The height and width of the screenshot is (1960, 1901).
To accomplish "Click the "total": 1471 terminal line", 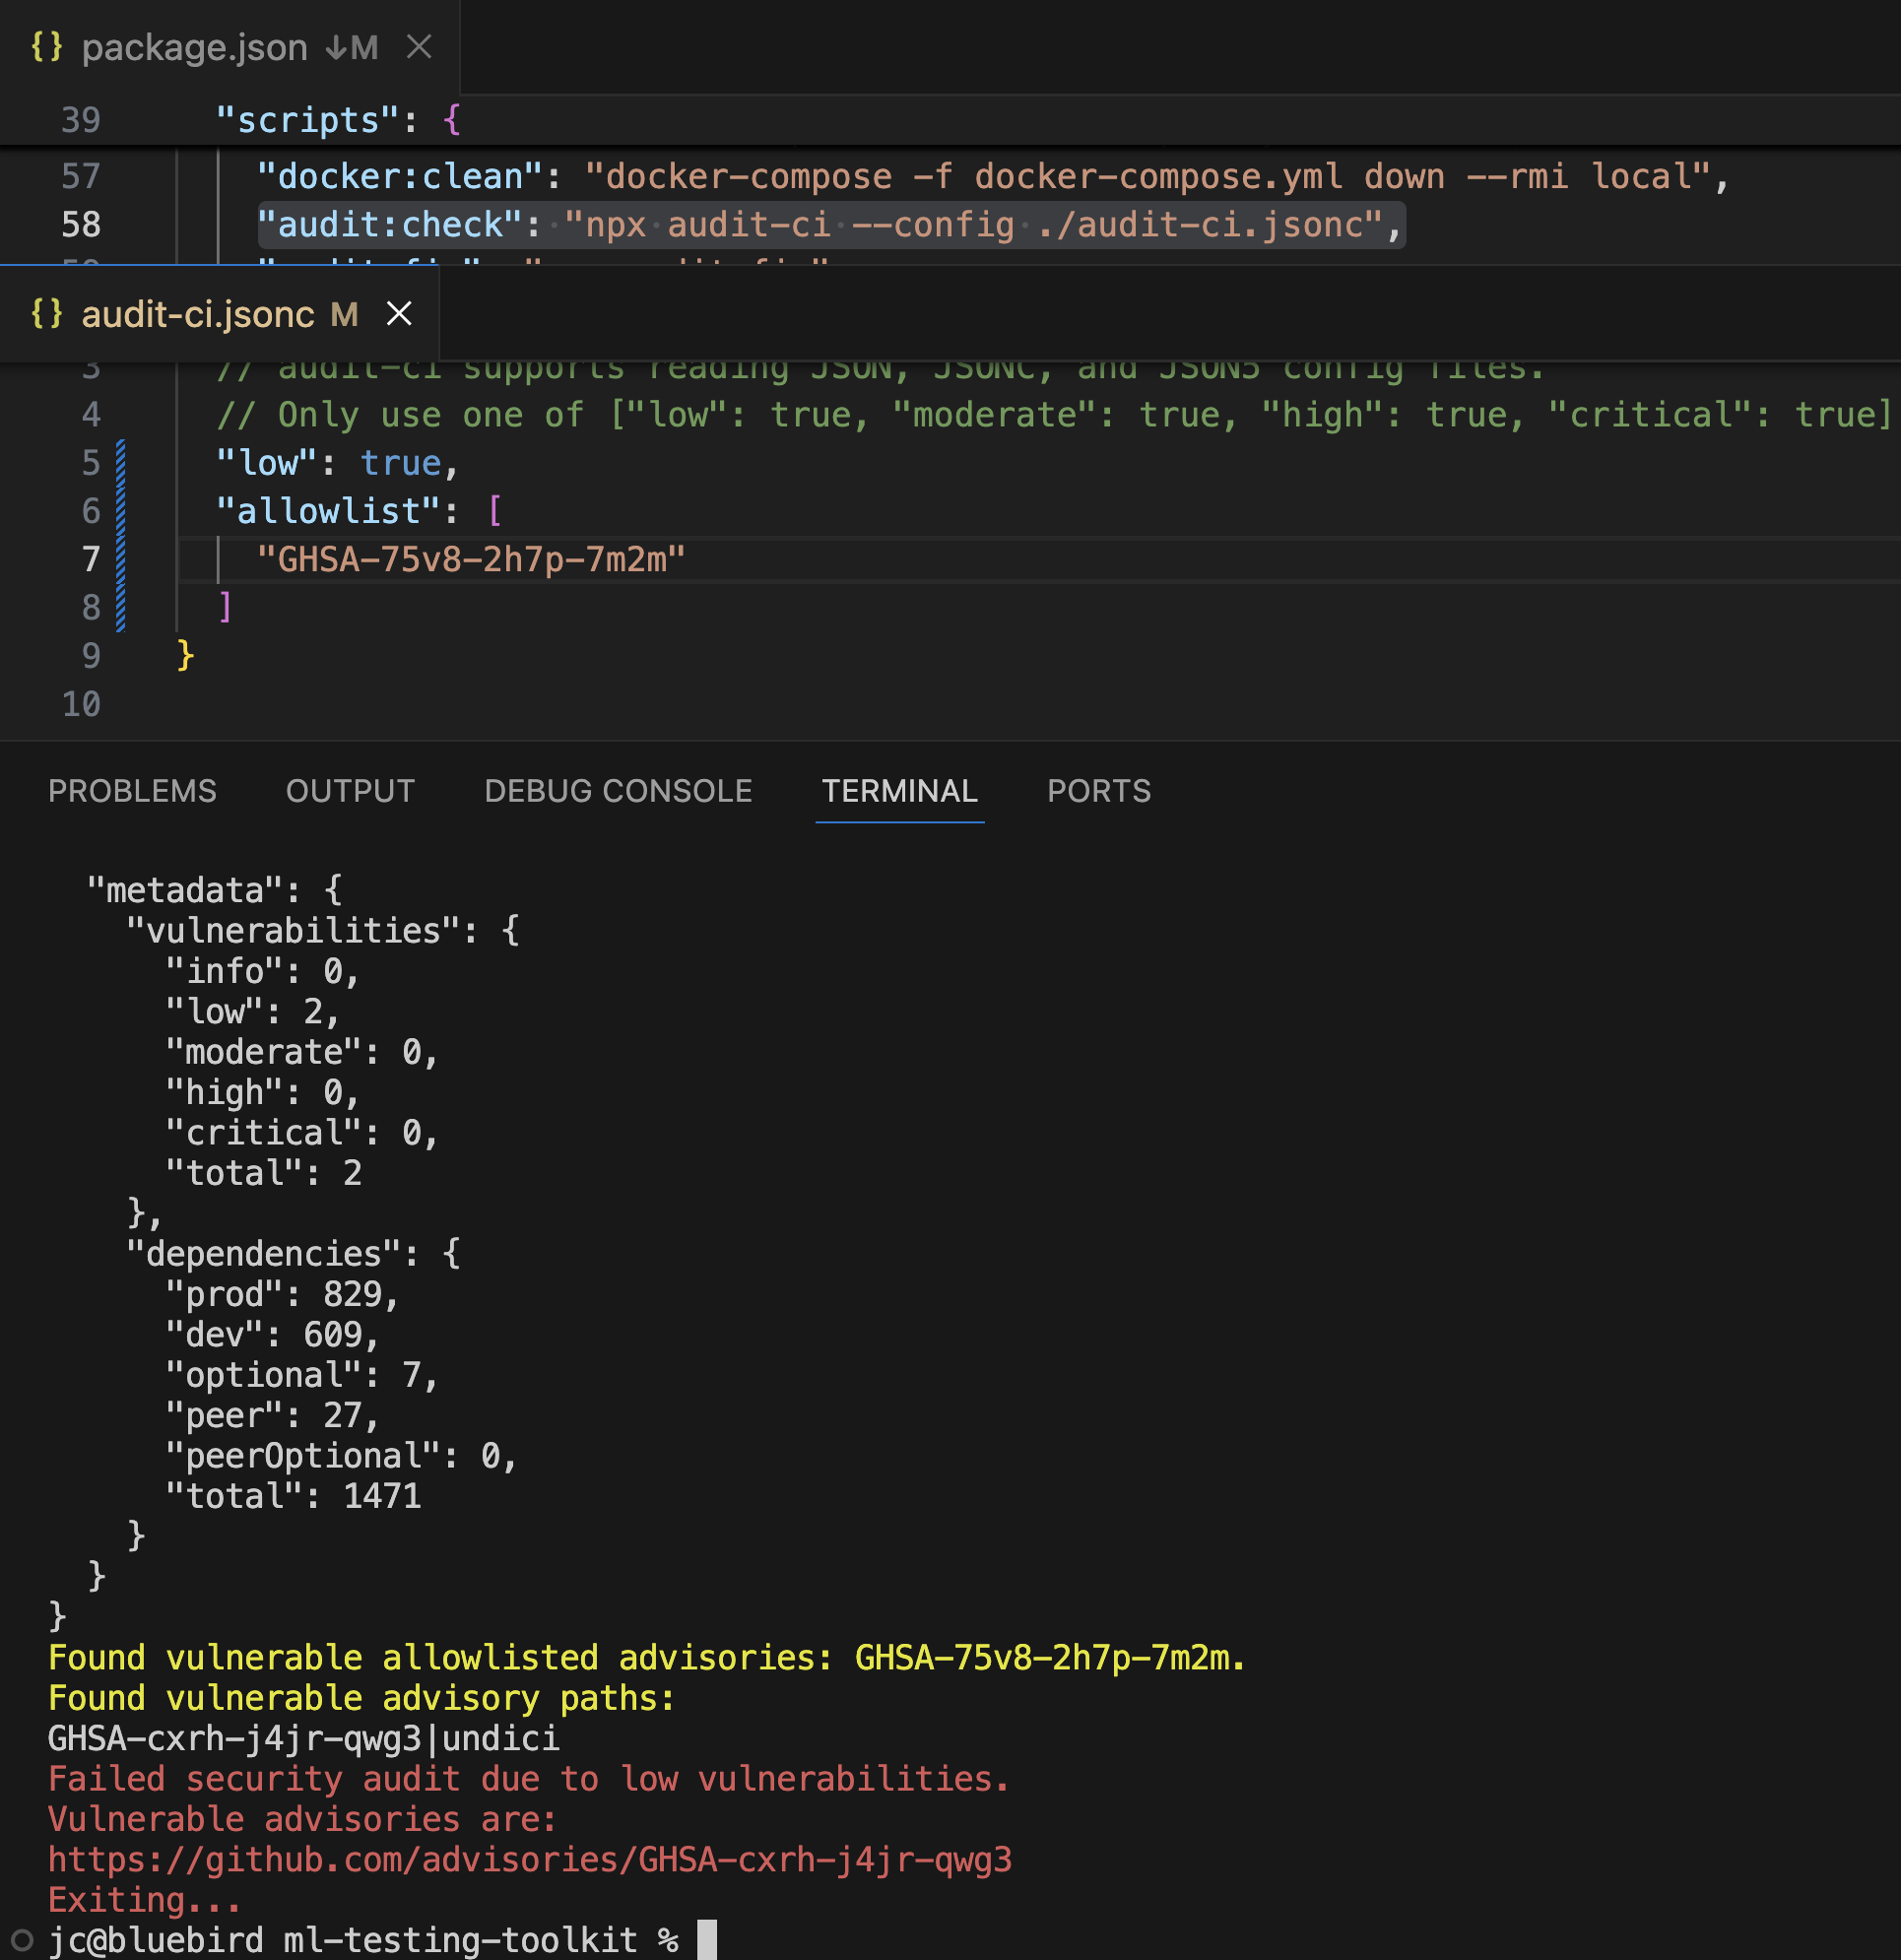I will [x=294, y=1496].
